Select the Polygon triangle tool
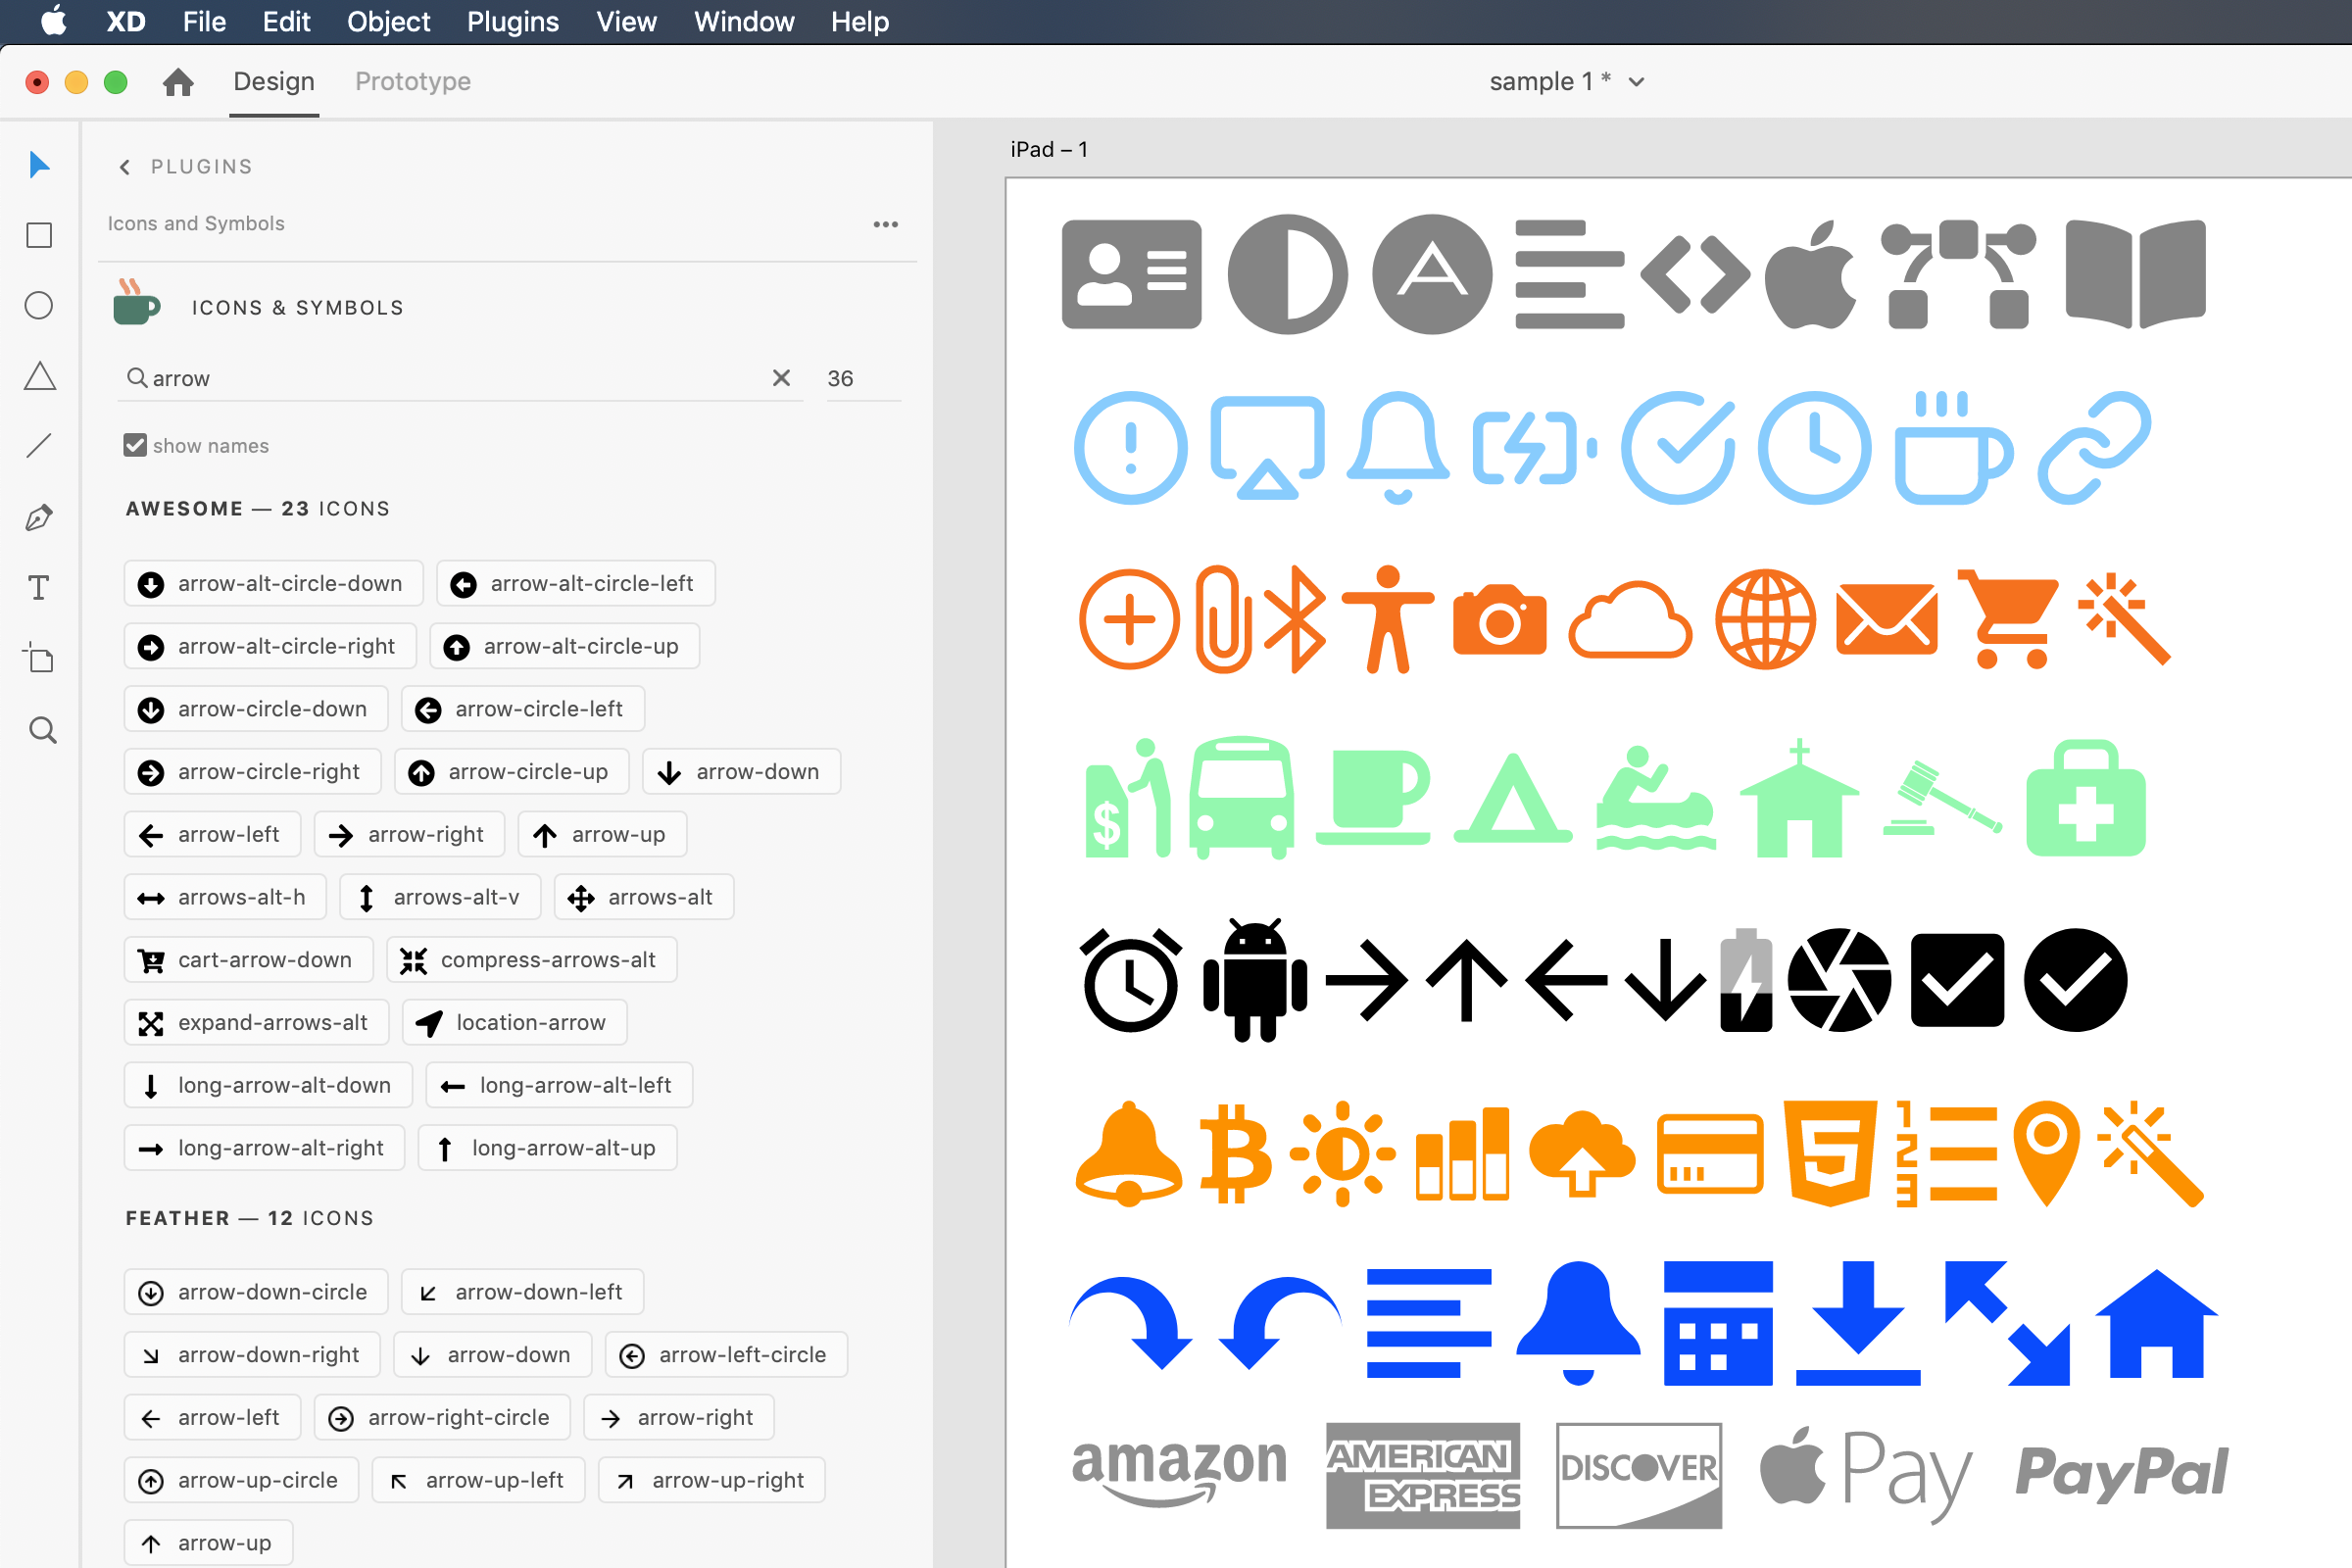 click(x=39, y=376)
